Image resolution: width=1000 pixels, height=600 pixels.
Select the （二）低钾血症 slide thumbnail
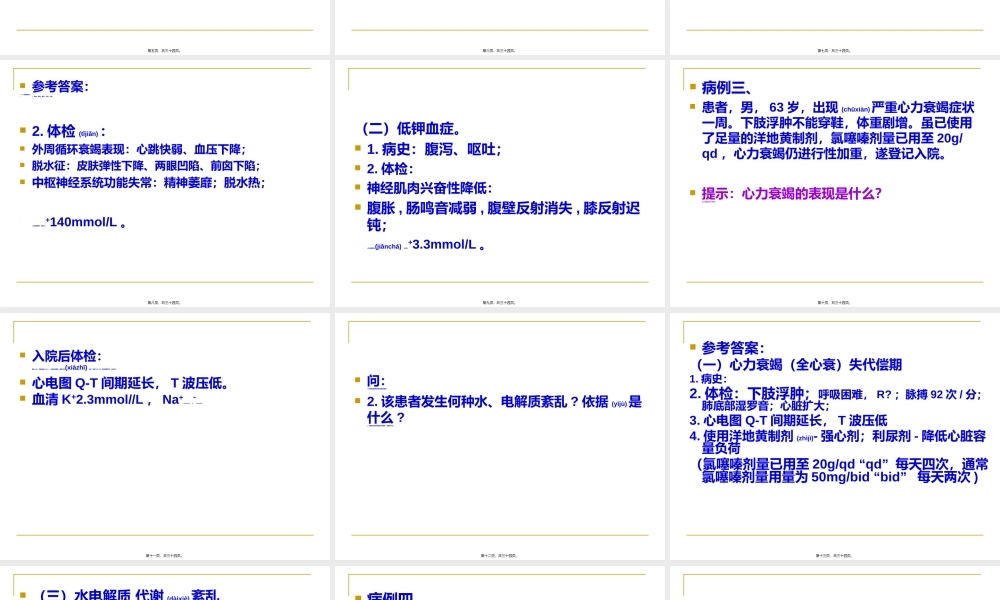(x=500, y=180)
